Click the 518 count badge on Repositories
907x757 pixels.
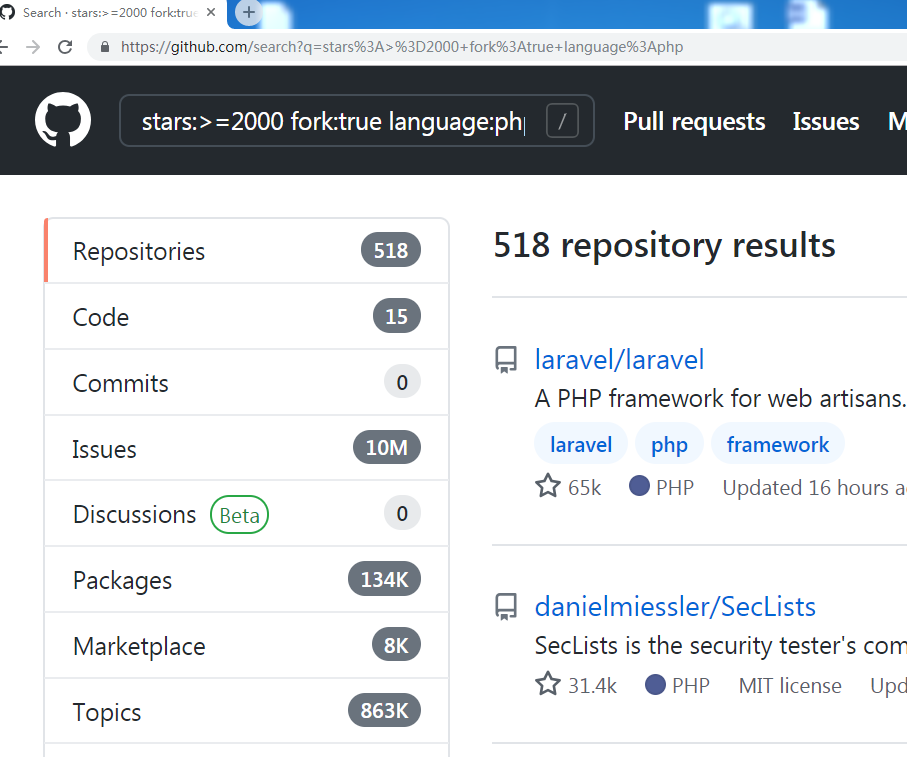click(390, 250)
